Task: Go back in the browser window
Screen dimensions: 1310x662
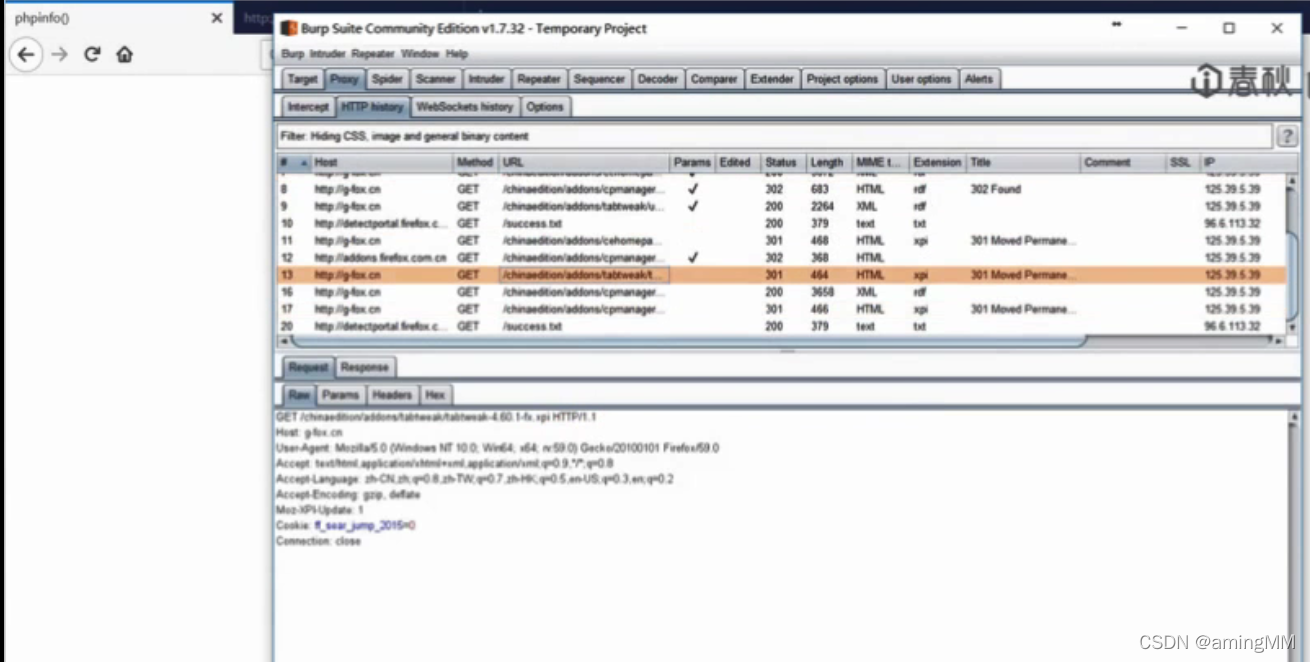Action: (26, 55)
